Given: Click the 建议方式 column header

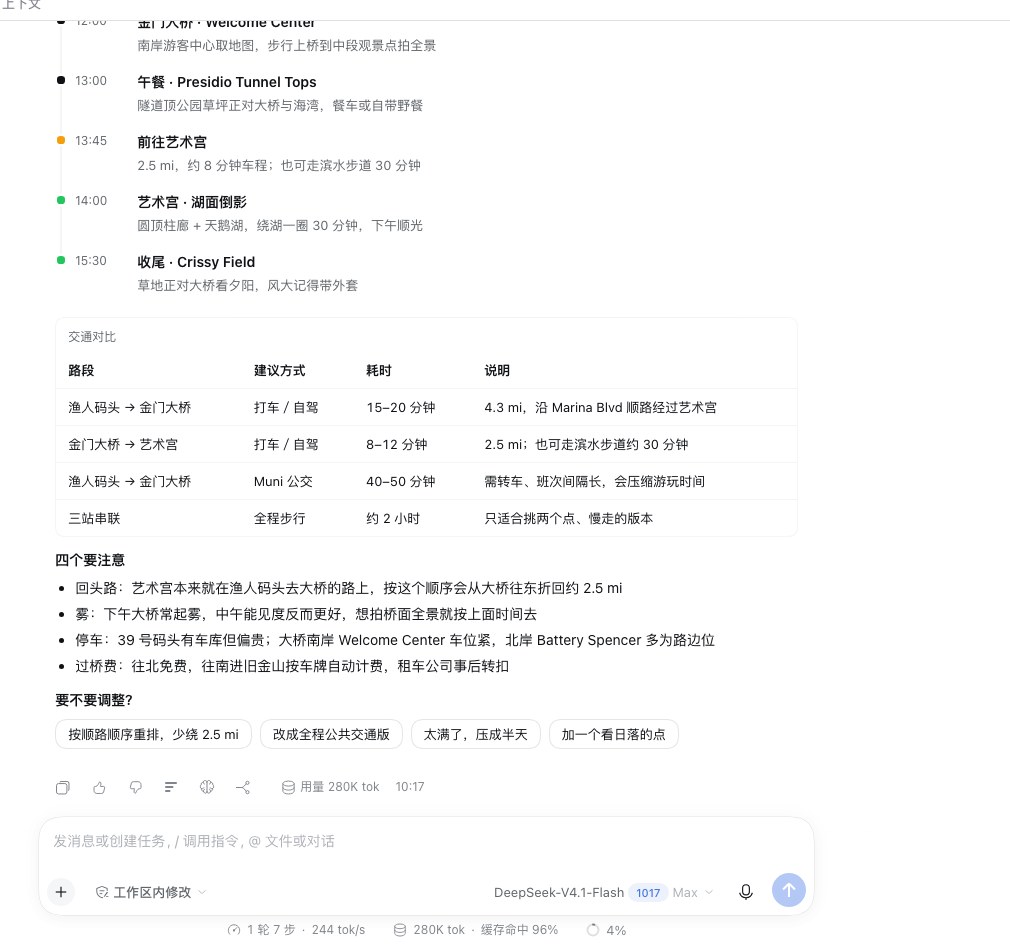Looking at the screenshot, I should [x=280, y=370].
